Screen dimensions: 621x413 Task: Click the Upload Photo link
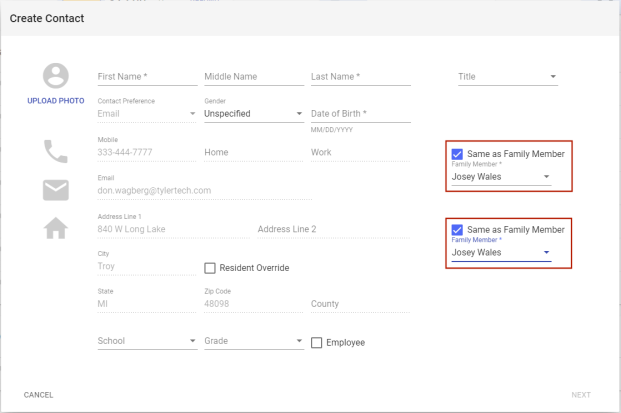(x=56, y=101)
